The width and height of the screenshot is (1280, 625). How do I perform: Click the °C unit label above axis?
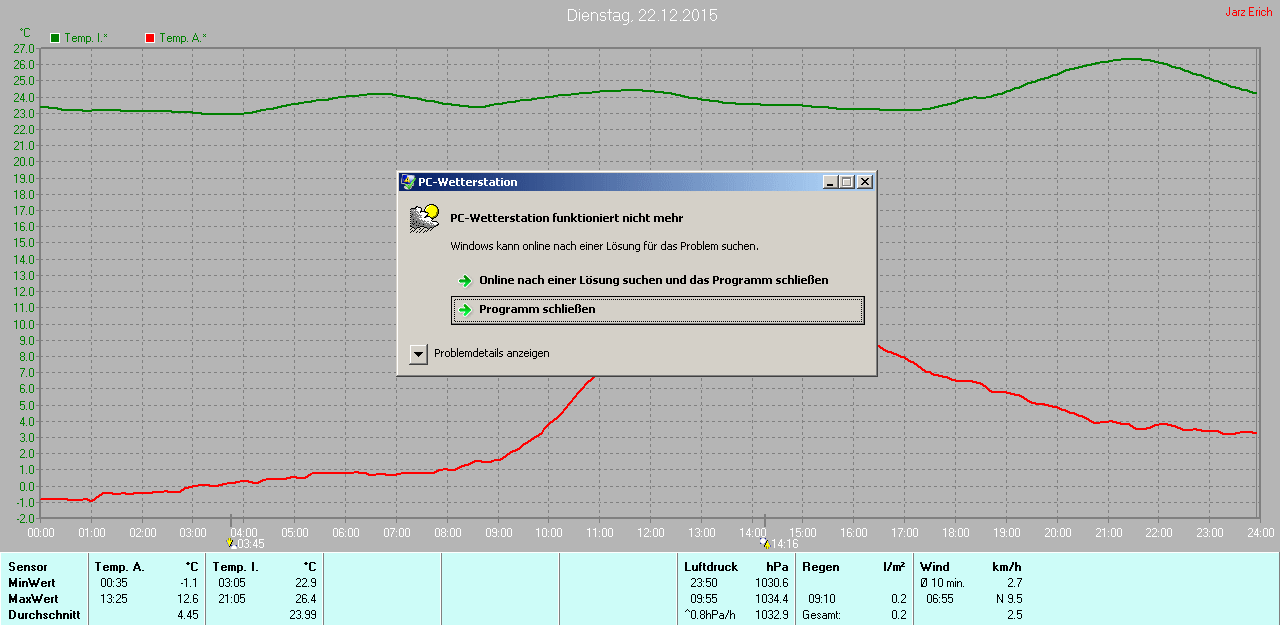click(x=25, y=33)
